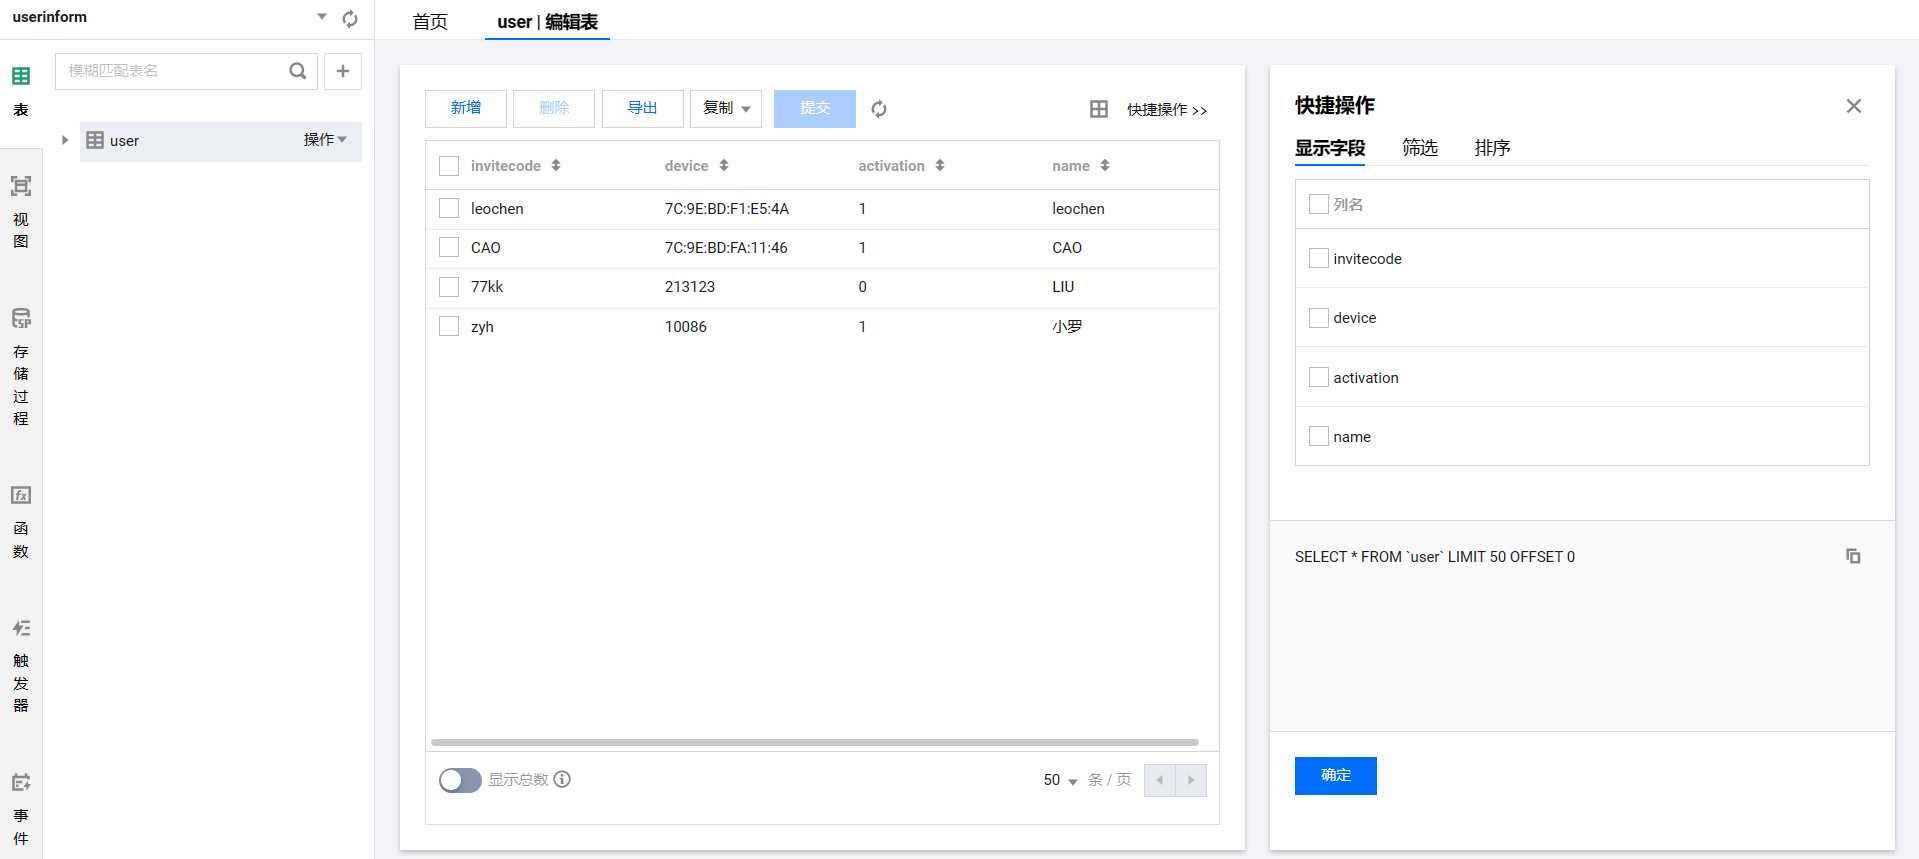Open the Events section icon
The image size is (1919, 859).
click(21, 782)
